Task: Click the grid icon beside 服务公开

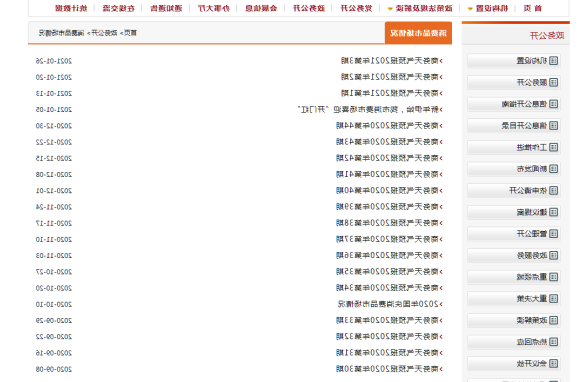Action: coord(553,82)
